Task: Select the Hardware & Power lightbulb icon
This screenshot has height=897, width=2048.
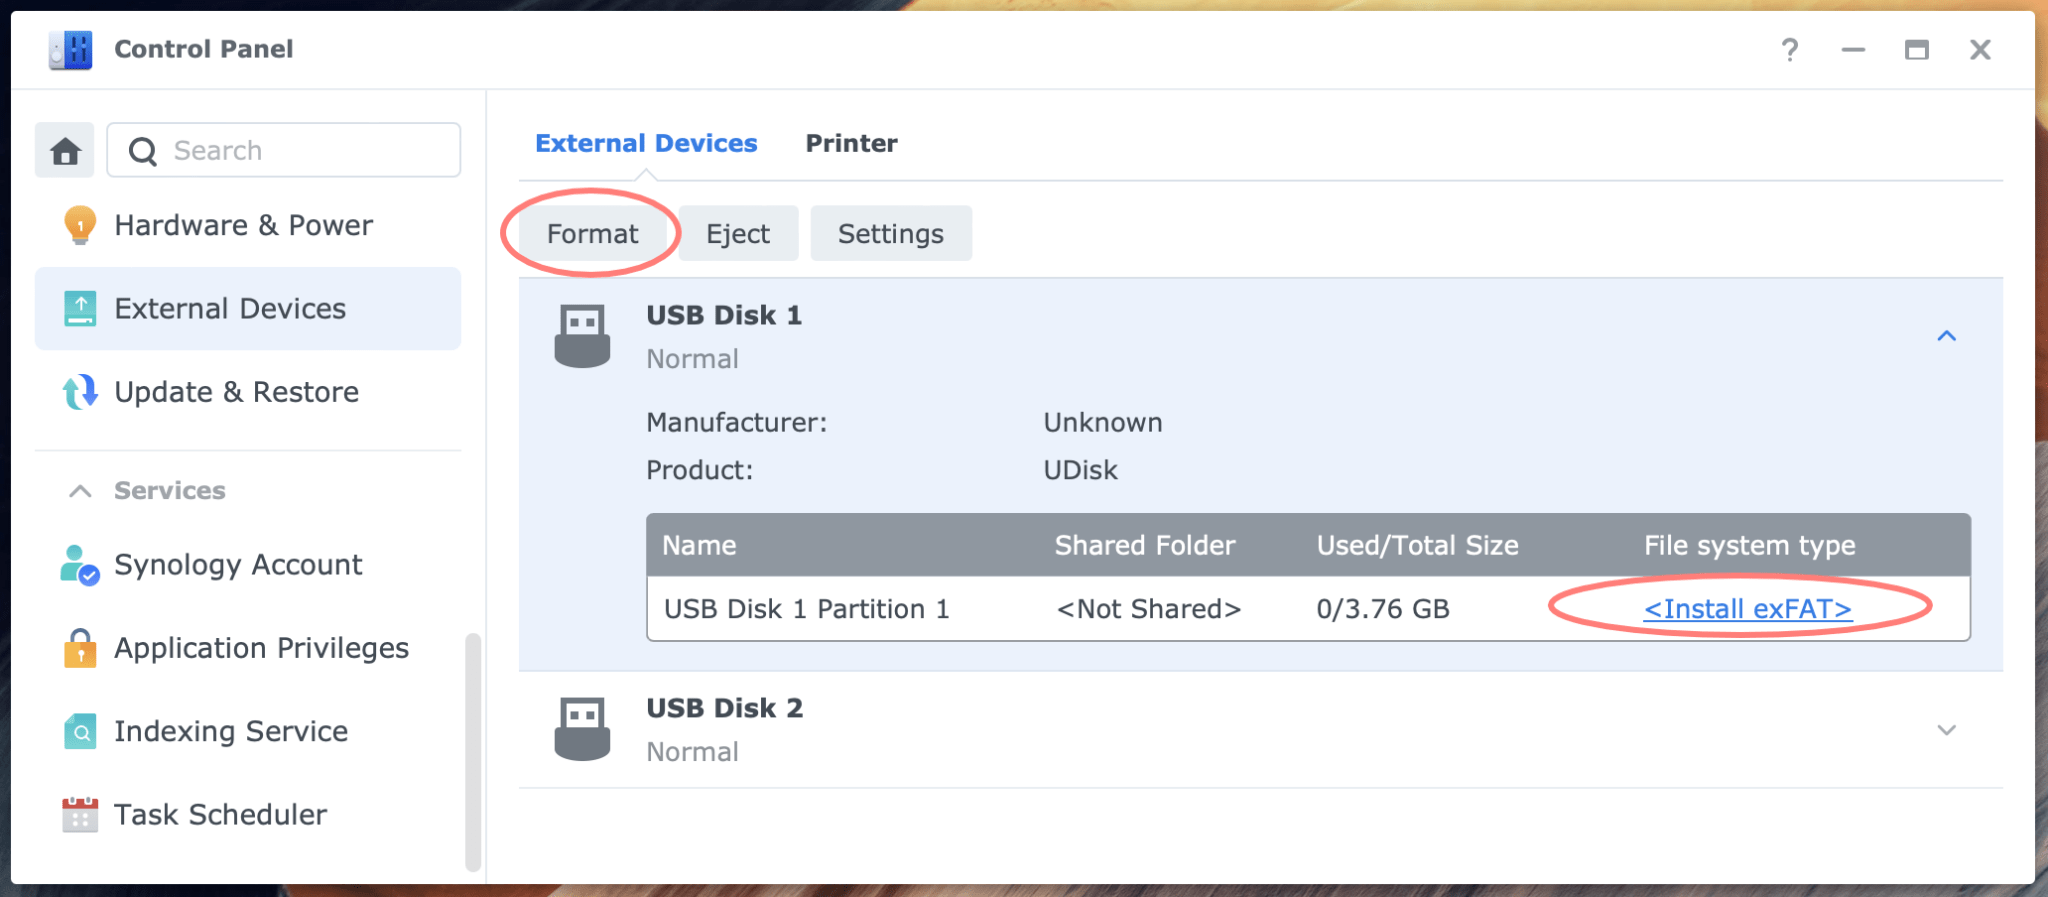Action: point(78,225)
